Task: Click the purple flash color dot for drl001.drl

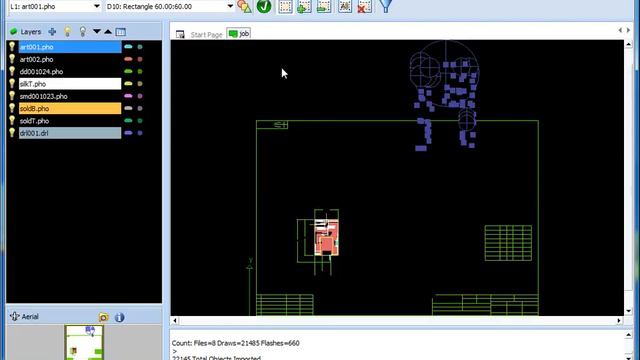Action: point(140,133)
